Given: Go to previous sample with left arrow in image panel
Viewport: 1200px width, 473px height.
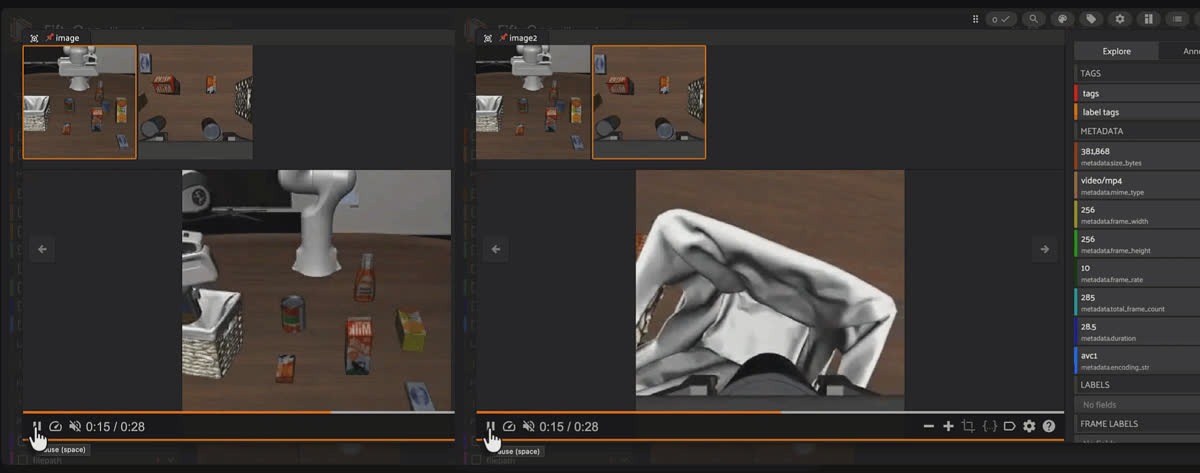Looking at the screenshot, I should (x=42, y=249).
